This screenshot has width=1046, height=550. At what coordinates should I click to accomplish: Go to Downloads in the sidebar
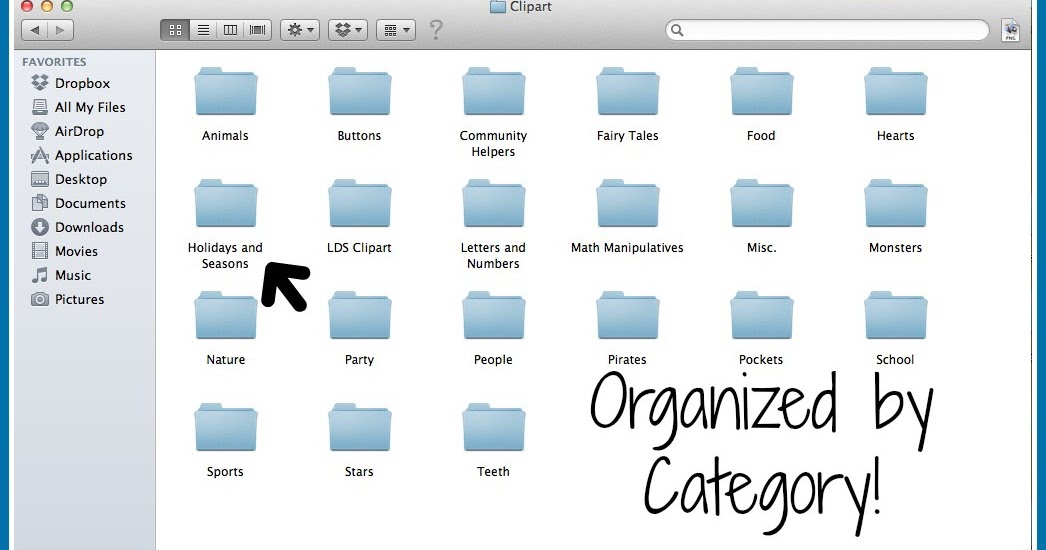[77, 227]
